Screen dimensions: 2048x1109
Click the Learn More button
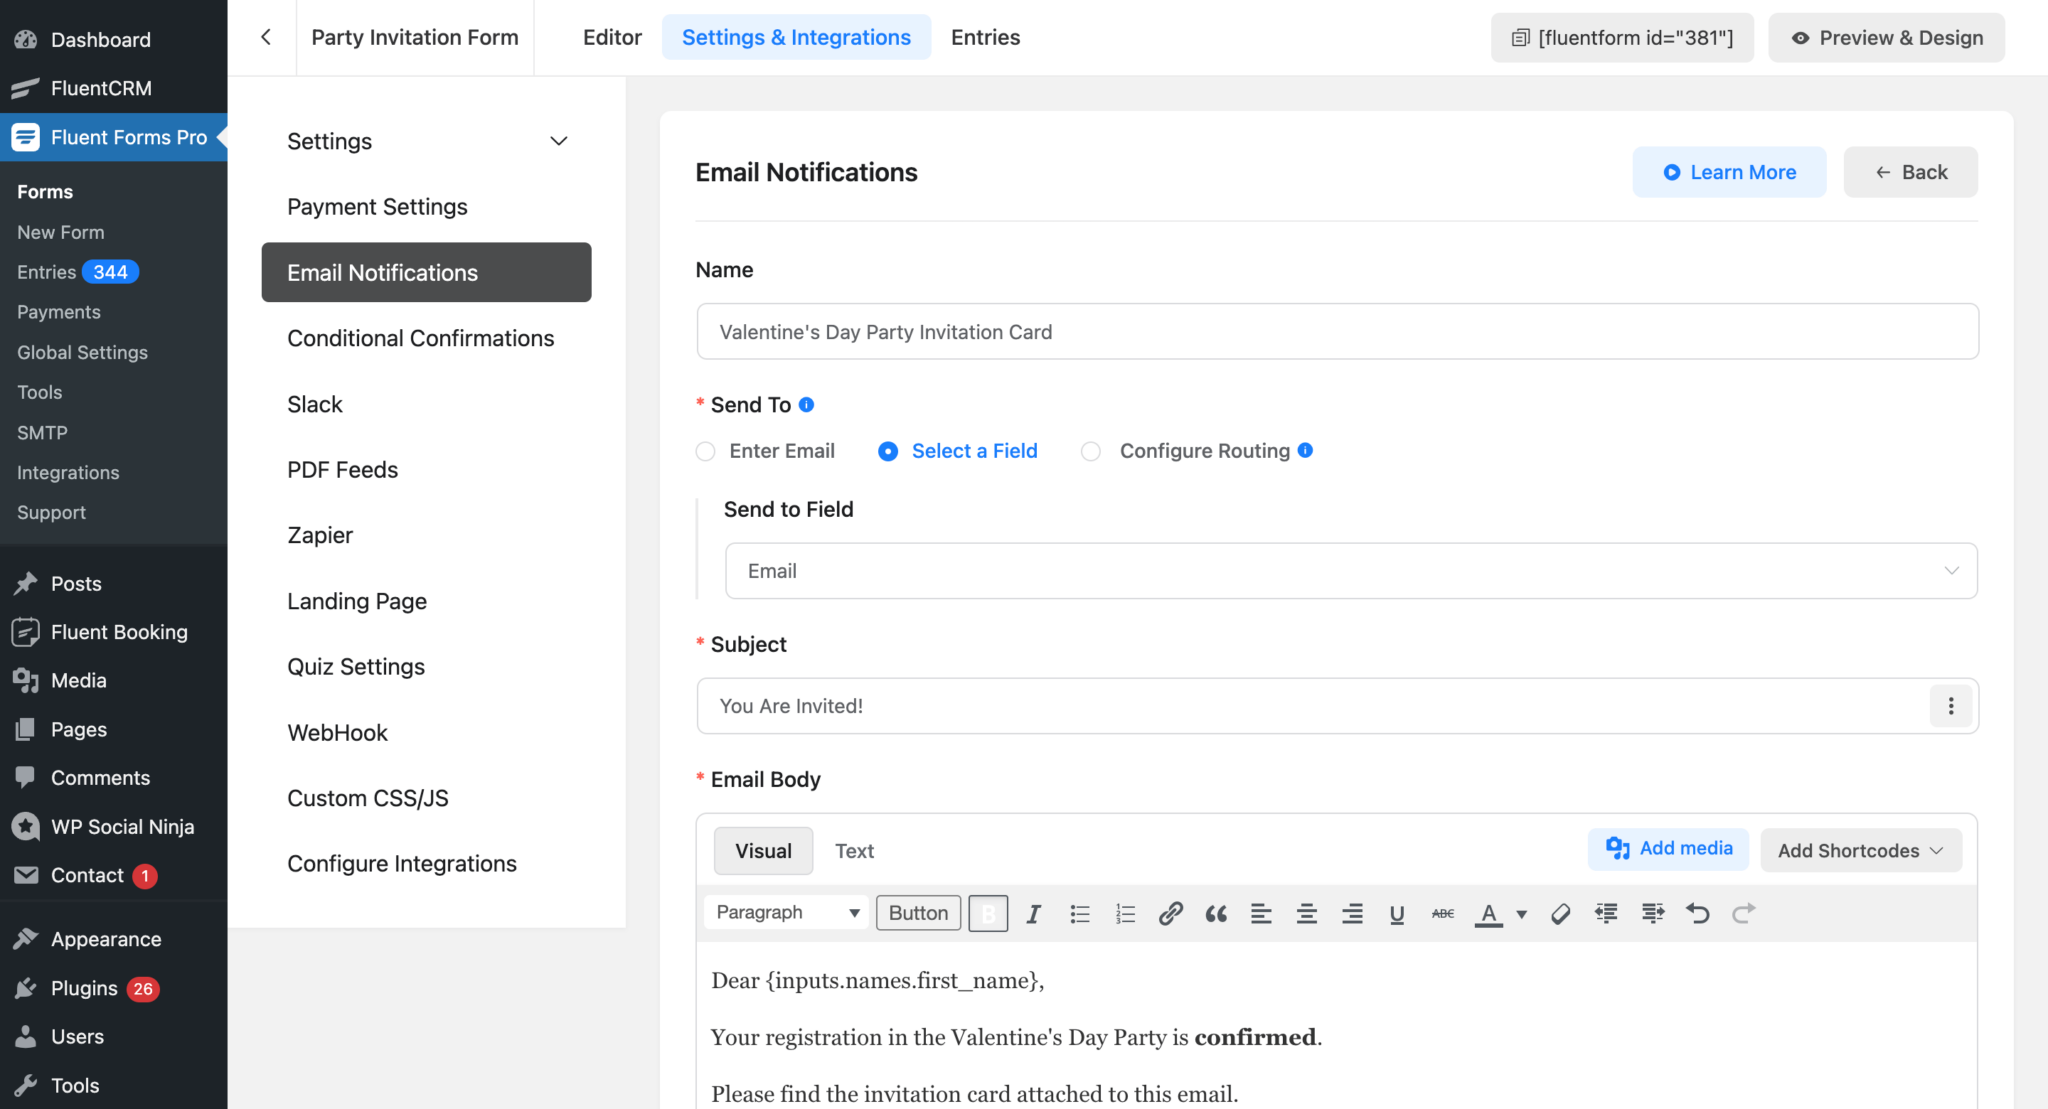click(1729, 172)
